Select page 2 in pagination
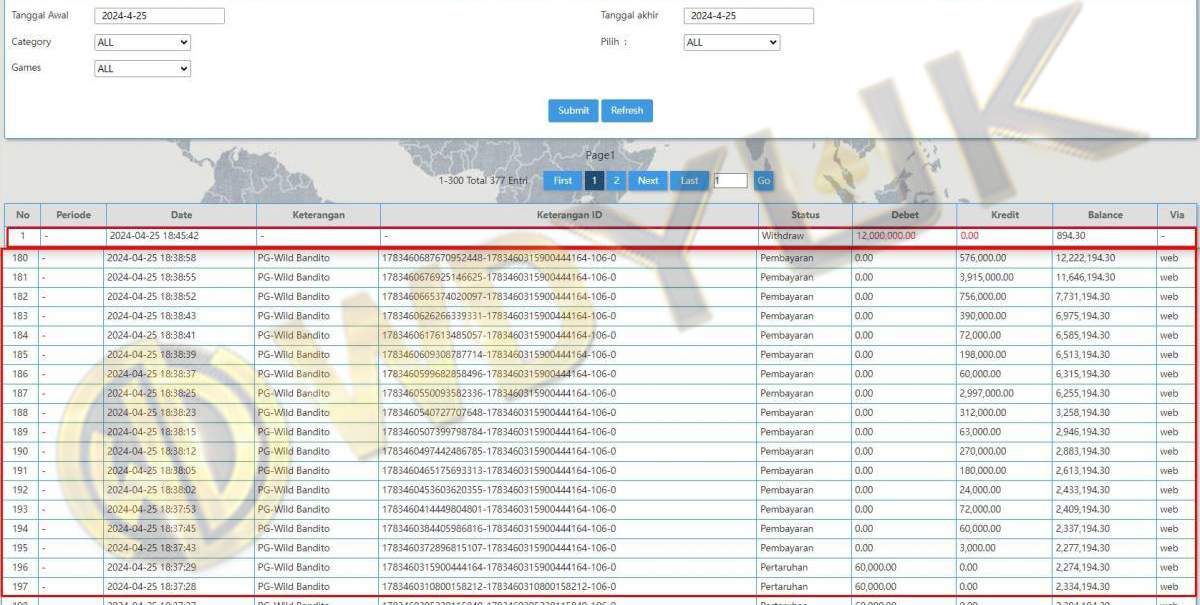The image size is (1200, 605). coord(617,180)
